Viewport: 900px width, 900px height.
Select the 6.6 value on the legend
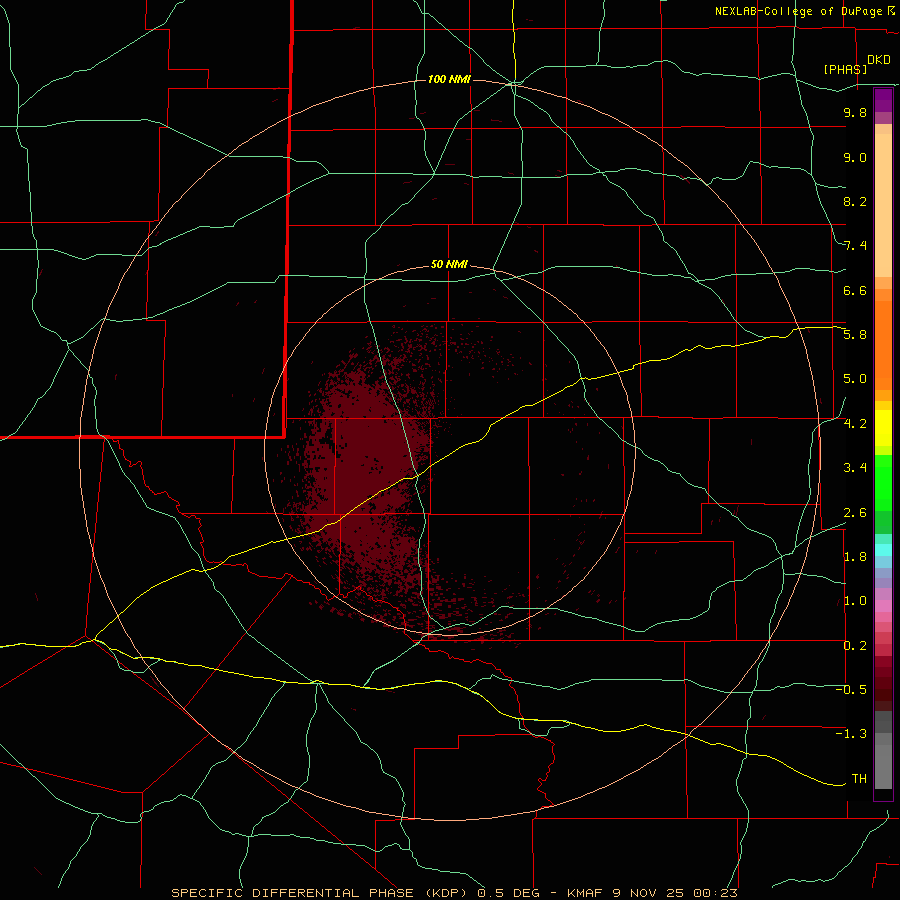(x=855, y=290)
